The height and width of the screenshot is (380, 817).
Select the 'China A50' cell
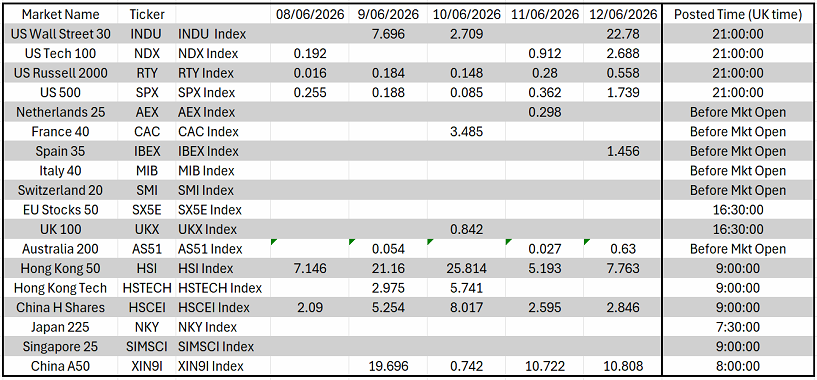pyautogui.click(x=60, y=366)
